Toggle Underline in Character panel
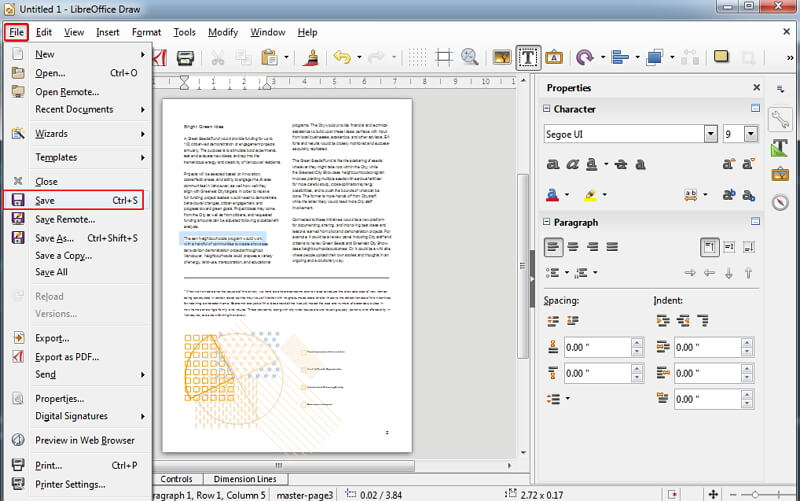This screenshot has width=800, height=501. click(x=591, y=164)
